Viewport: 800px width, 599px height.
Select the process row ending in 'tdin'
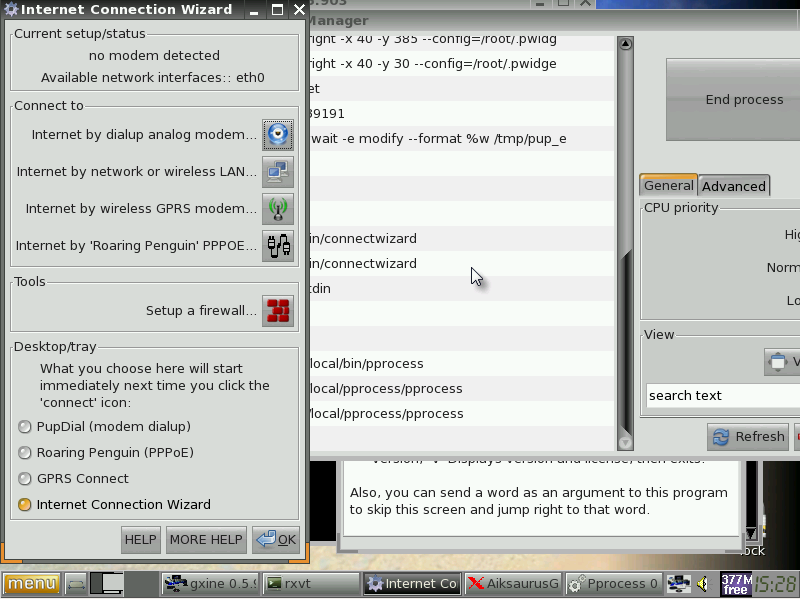pyautogui.click(x=462, y=289)
